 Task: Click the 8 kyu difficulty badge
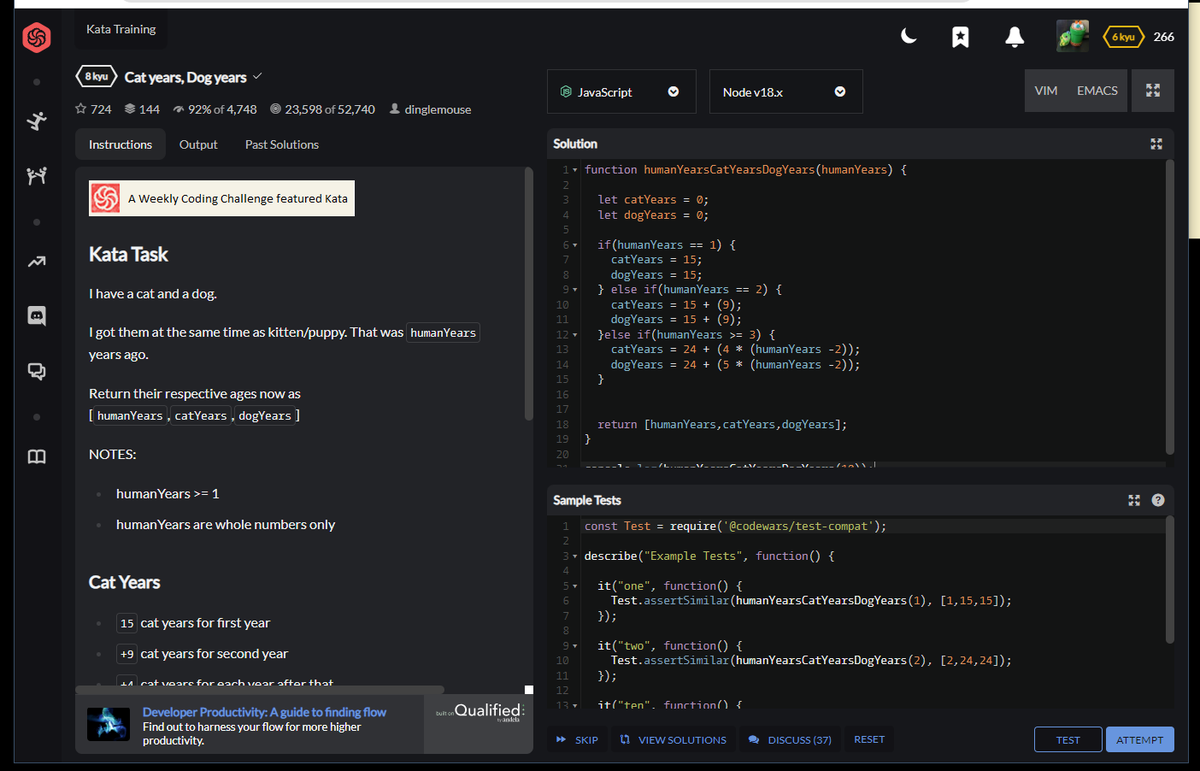[97, 77]
